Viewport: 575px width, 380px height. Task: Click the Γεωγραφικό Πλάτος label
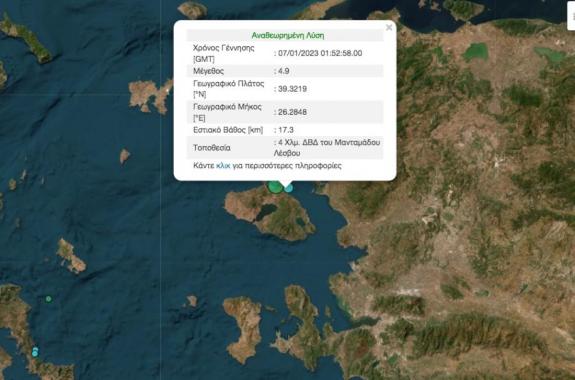pyautogui.click(x=228, y=89)
